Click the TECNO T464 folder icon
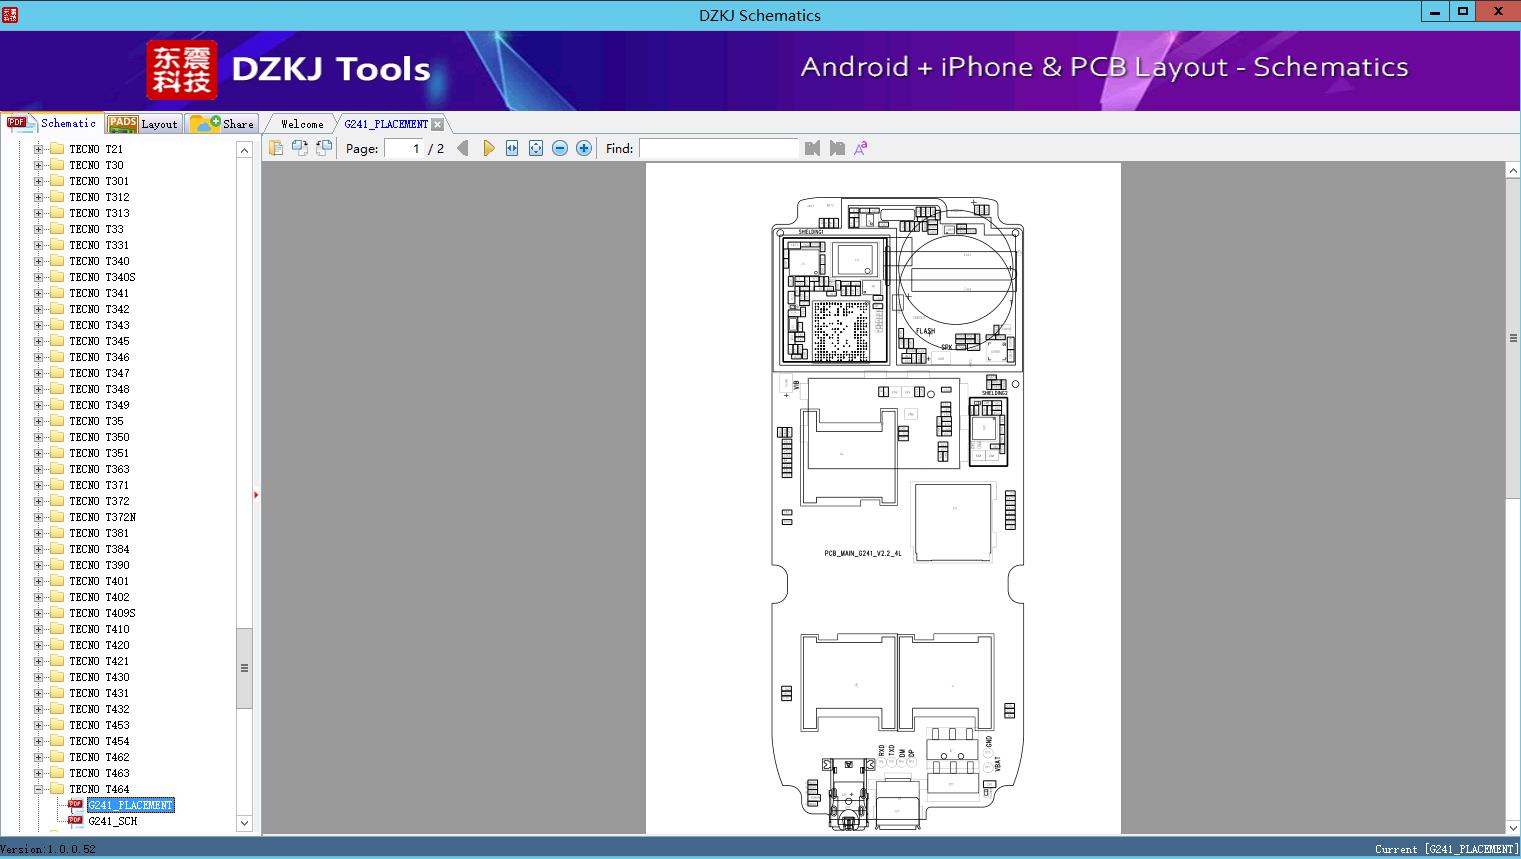Viewport: 1521px width, 859px height. 57,789
